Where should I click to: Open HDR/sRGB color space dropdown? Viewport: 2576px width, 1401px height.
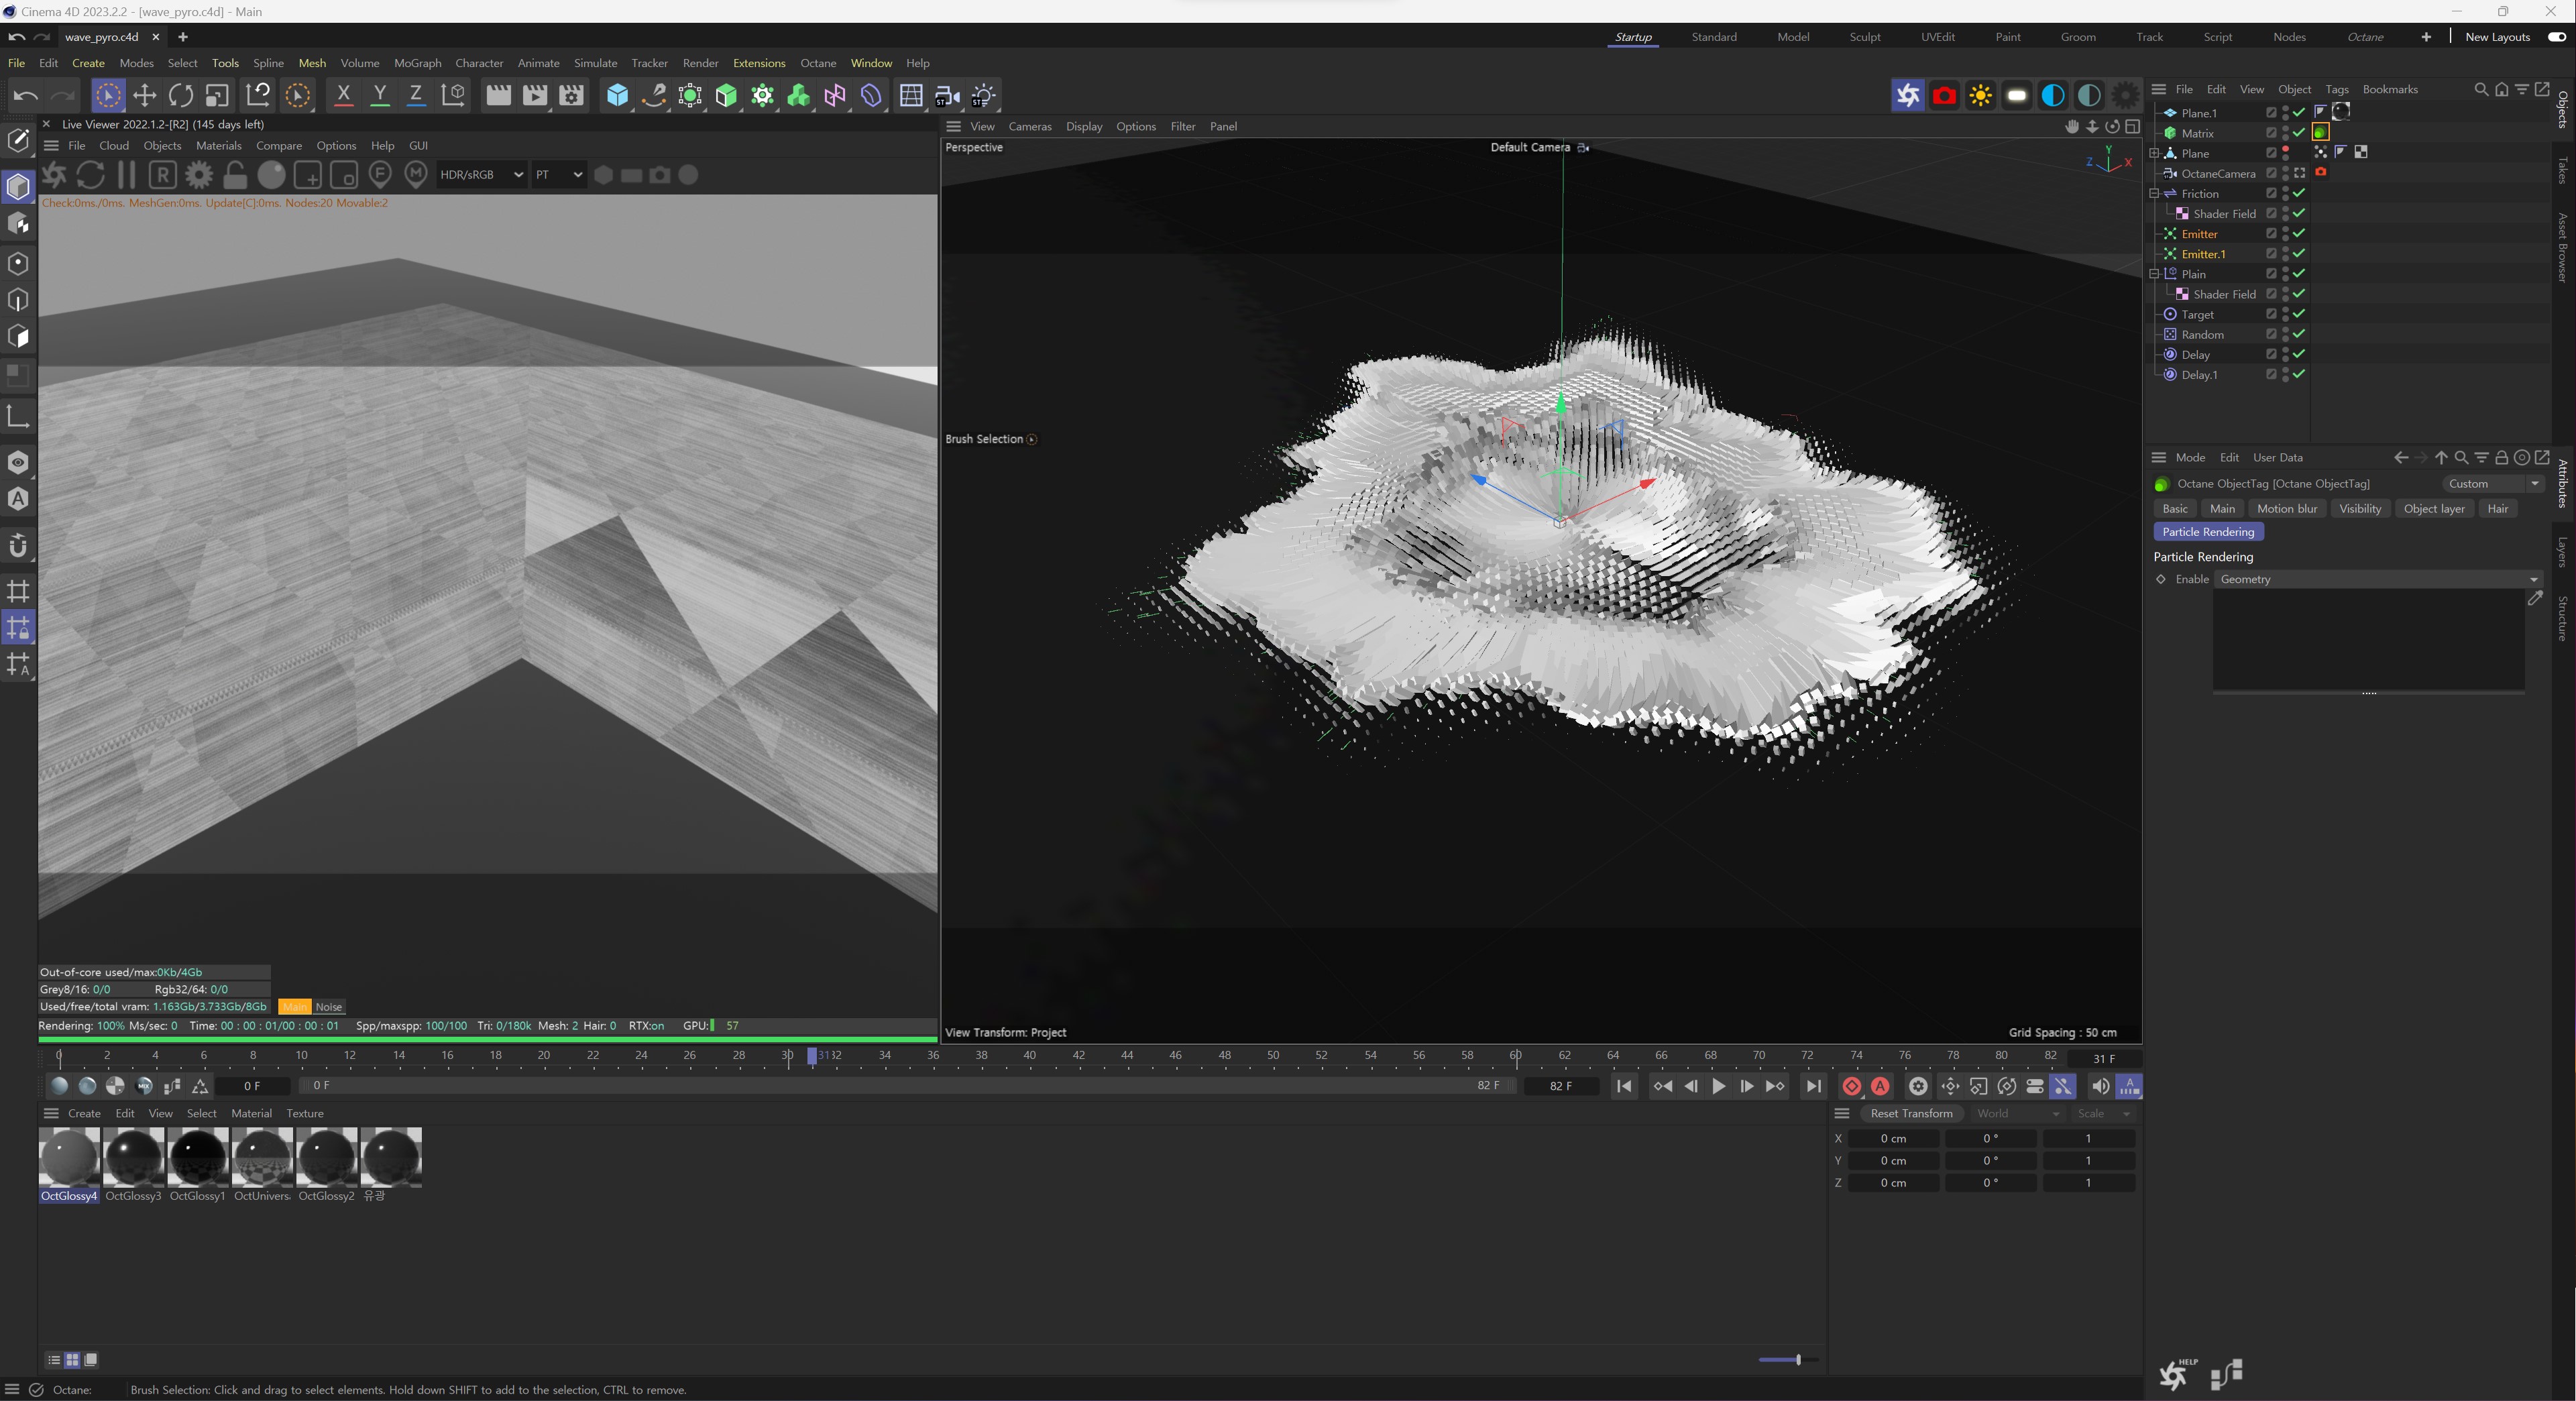pyautogui.click(x=481, y=174)
